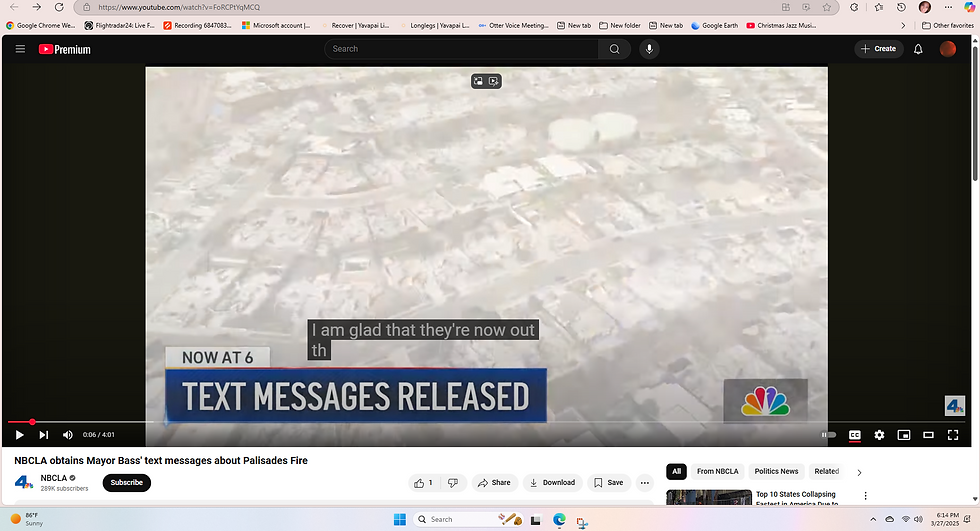Open the YouTube guide hamburger menu
Viewport: 980px width, 531px height.
click(x=20, y=49)
